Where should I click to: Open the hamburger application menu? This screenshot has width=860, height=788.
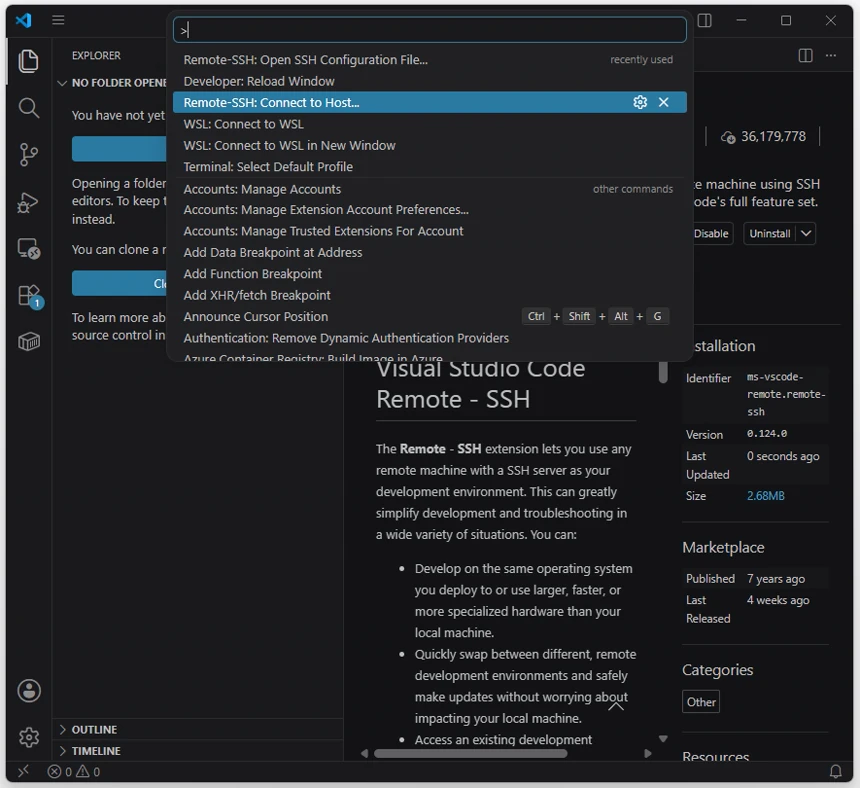(58, 20)
